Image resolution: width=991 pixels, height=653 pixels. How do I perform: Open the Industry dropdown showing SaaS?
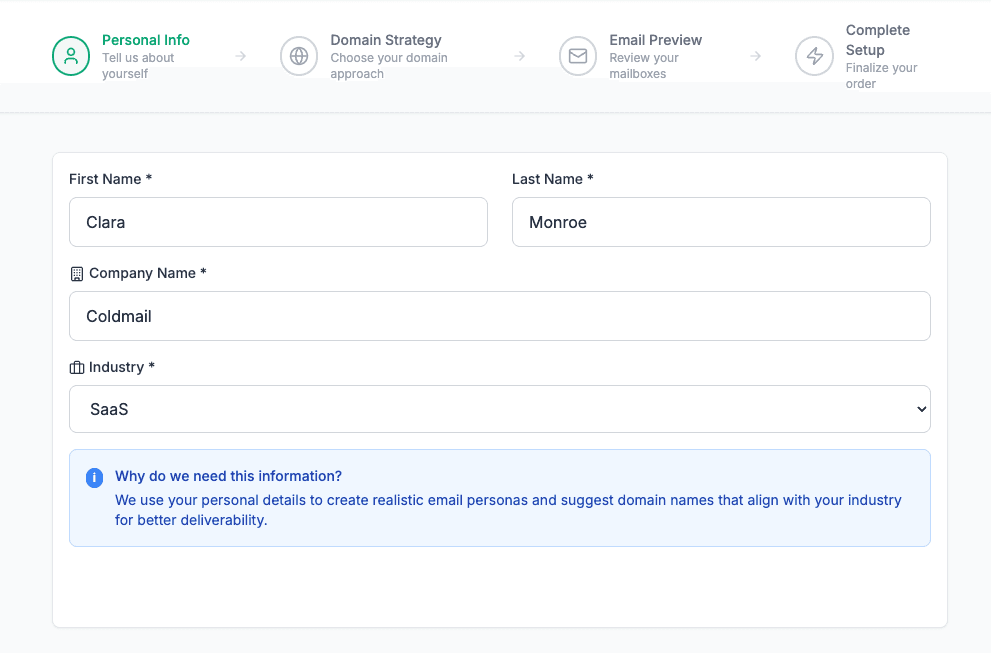(499, 409)
